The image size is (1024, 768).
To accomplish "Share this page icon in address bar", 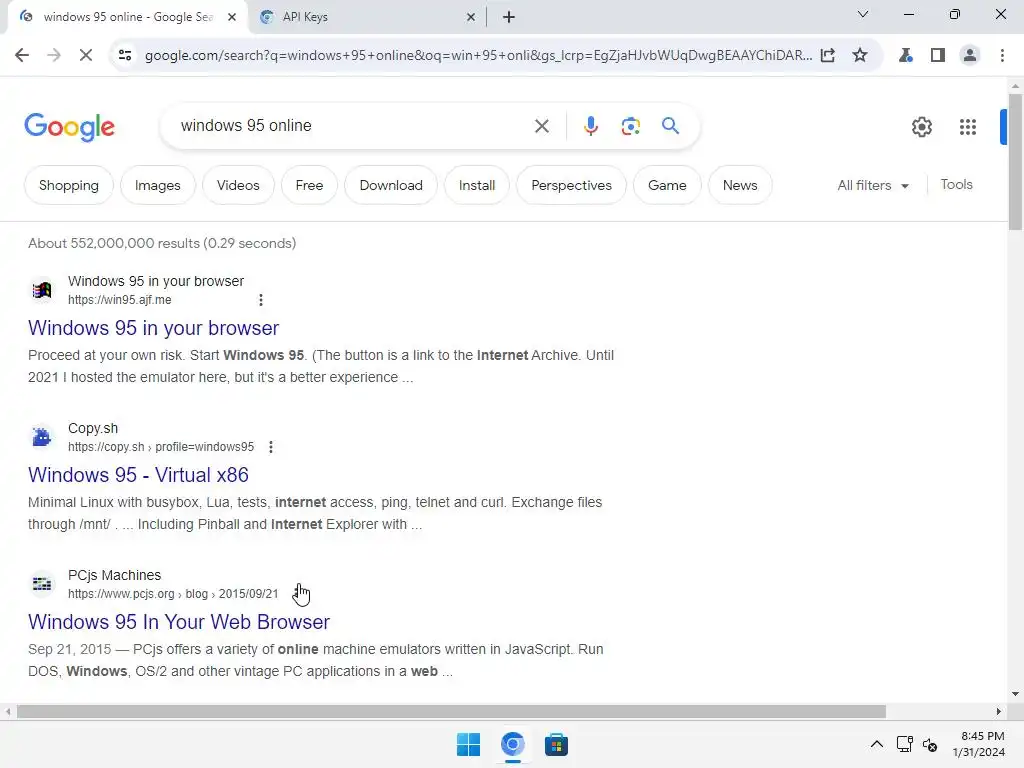I will click(827, 56).
